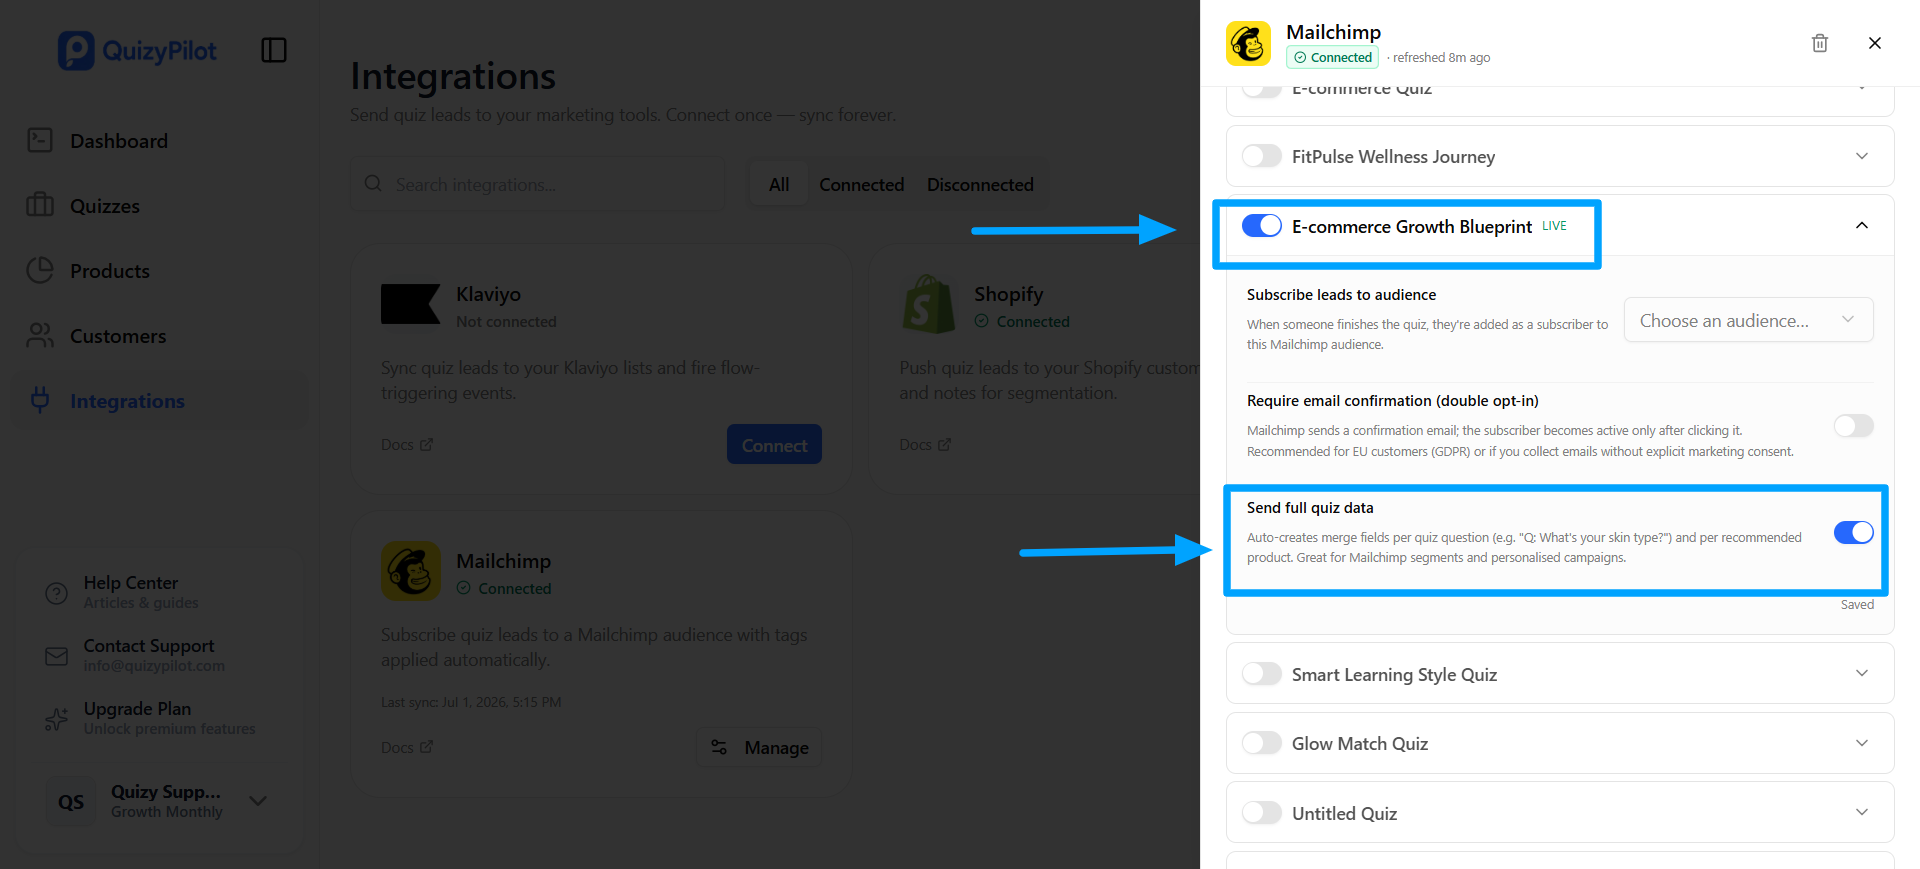The height and width of the screenshot is (869, 1920).
Task: Click the Connected status badge in panel header
Action: [x=1333, y=57]
